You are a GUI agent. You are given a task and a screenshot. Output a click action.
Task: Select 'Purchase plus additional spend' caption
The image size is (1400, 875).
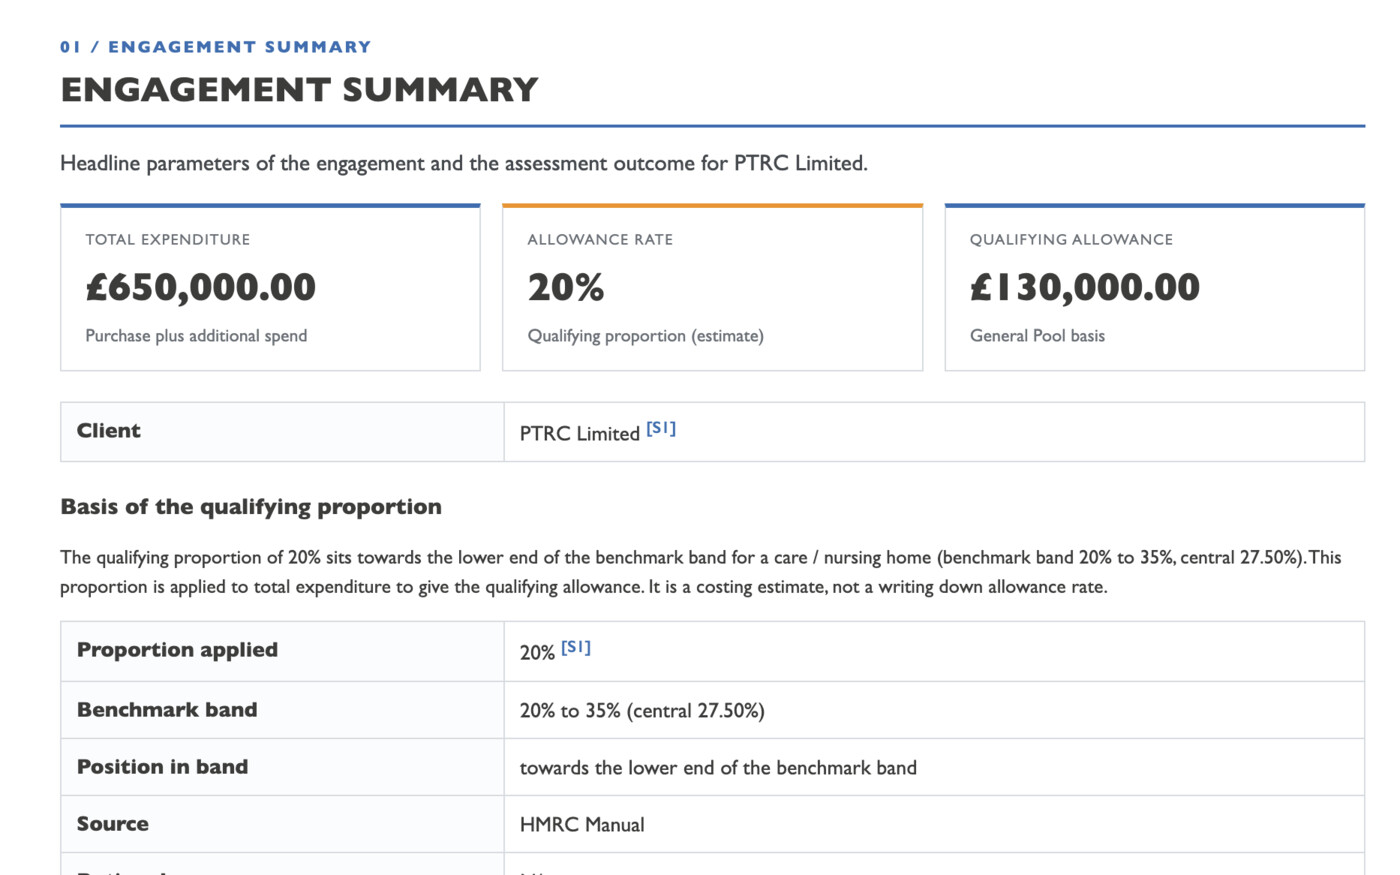[x=196, y=336]
